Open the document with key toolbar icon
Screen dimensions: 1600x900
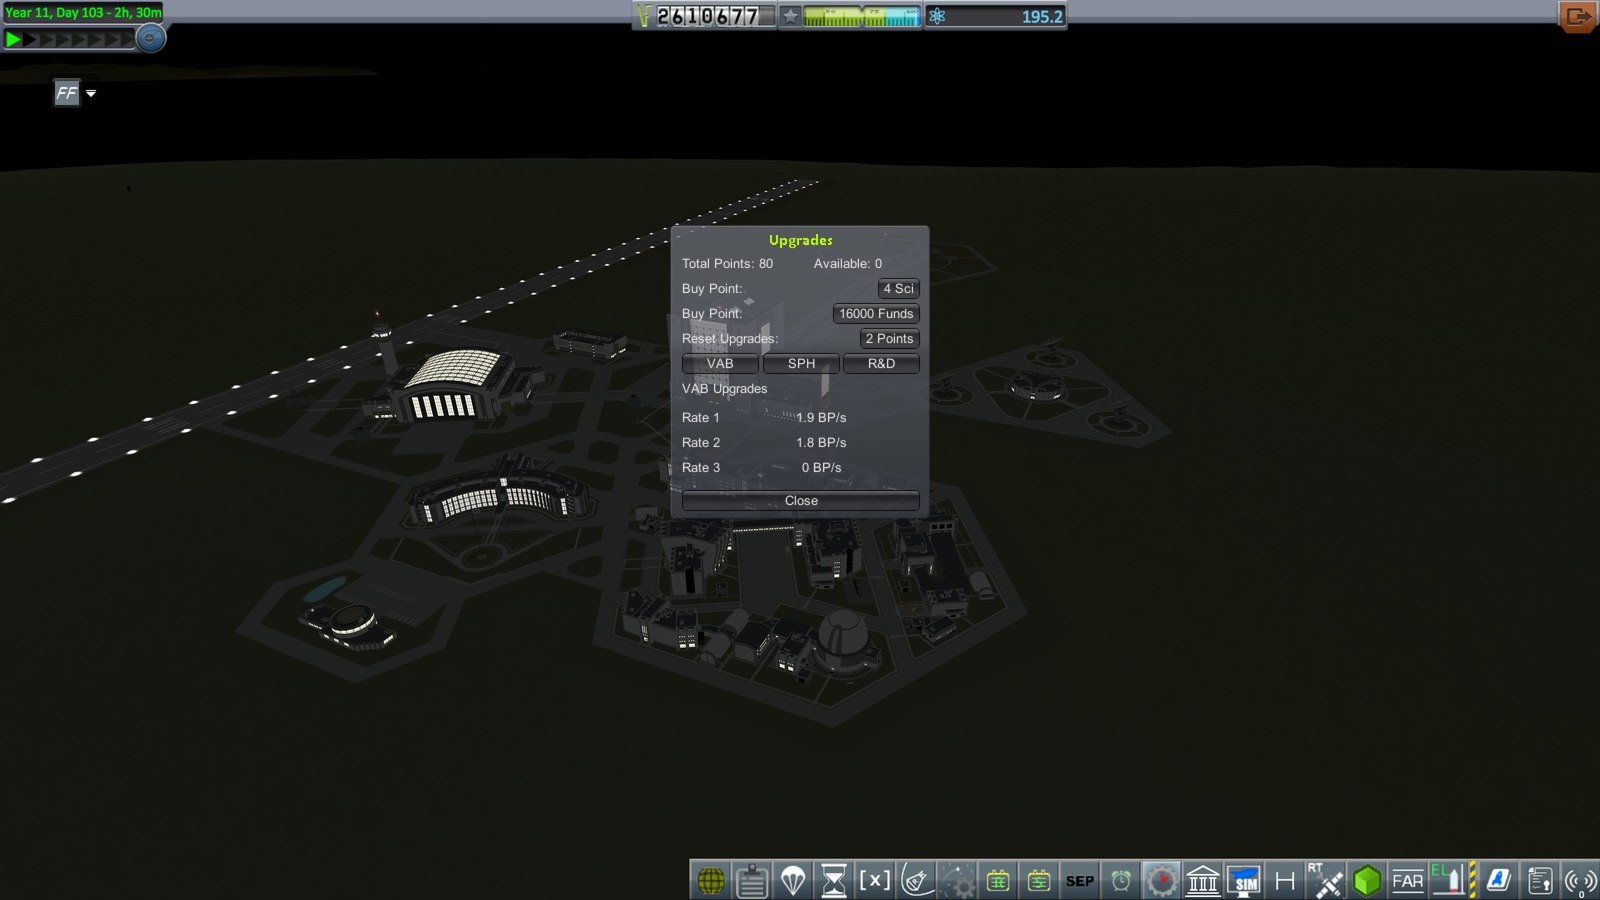[1539, 881]
